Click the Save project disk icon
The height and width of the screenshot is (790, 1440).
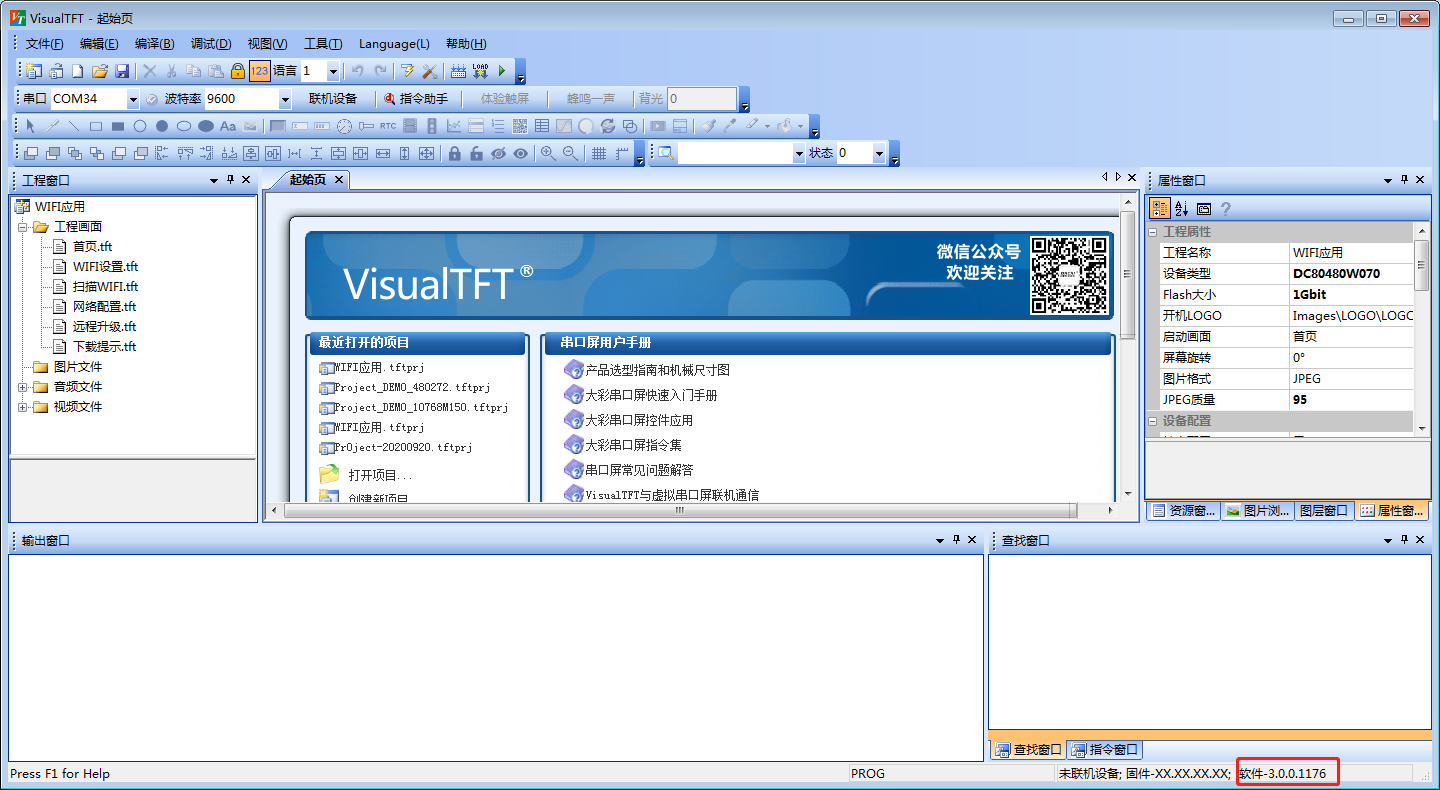tap(122, 71)
